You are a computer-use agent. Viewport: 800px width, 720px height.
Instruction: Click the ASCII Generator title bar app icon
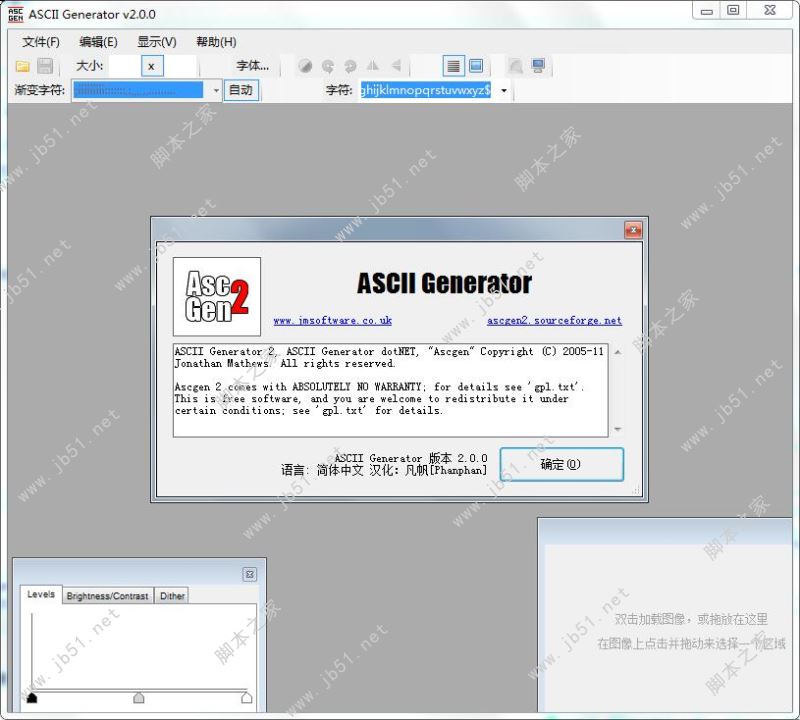[15, 14]
